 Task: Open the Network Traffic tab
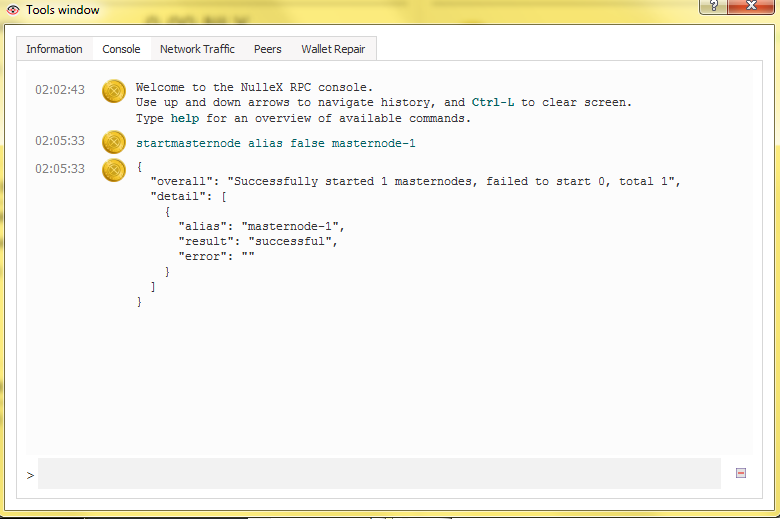197,49
